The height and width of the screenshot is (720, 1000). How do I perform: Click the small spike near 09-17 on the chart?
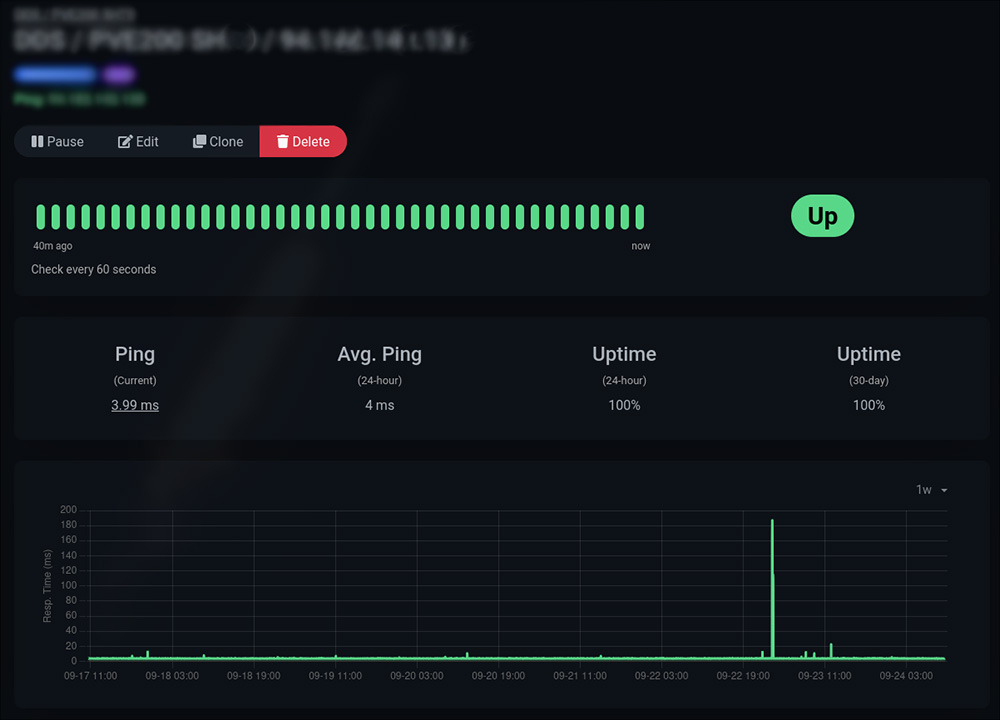coord(148,654)
